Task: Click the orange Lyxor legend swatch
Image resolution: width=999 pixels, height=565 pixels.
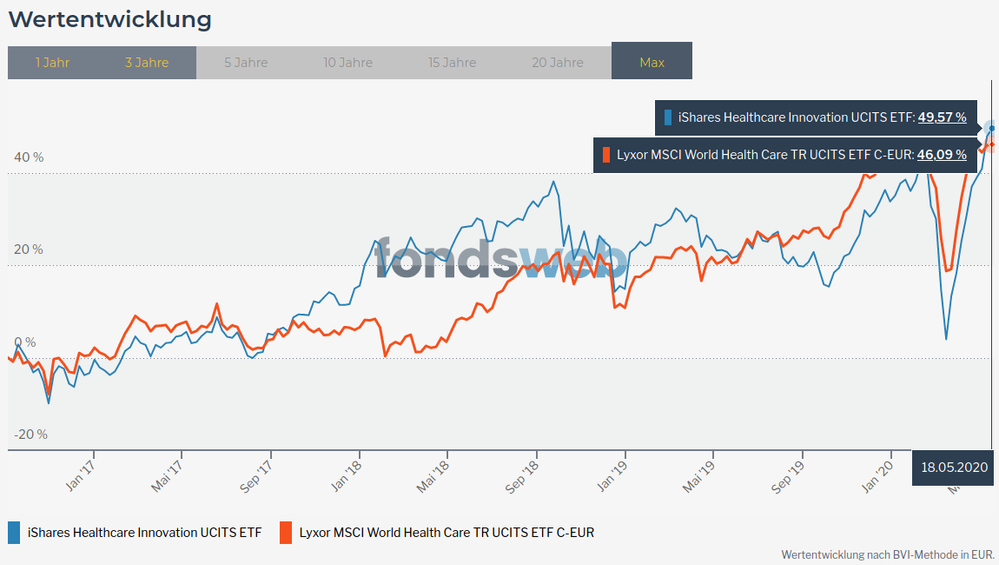Action: tap(285, 532)
